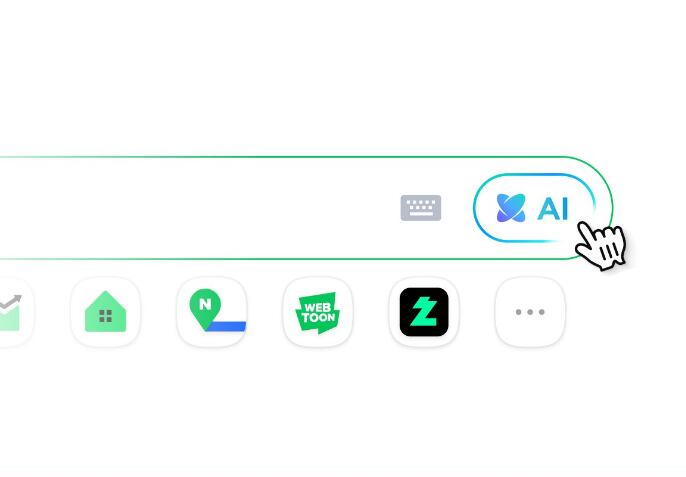Open the Naver Map shortcut icon

(x=212, y=312)
